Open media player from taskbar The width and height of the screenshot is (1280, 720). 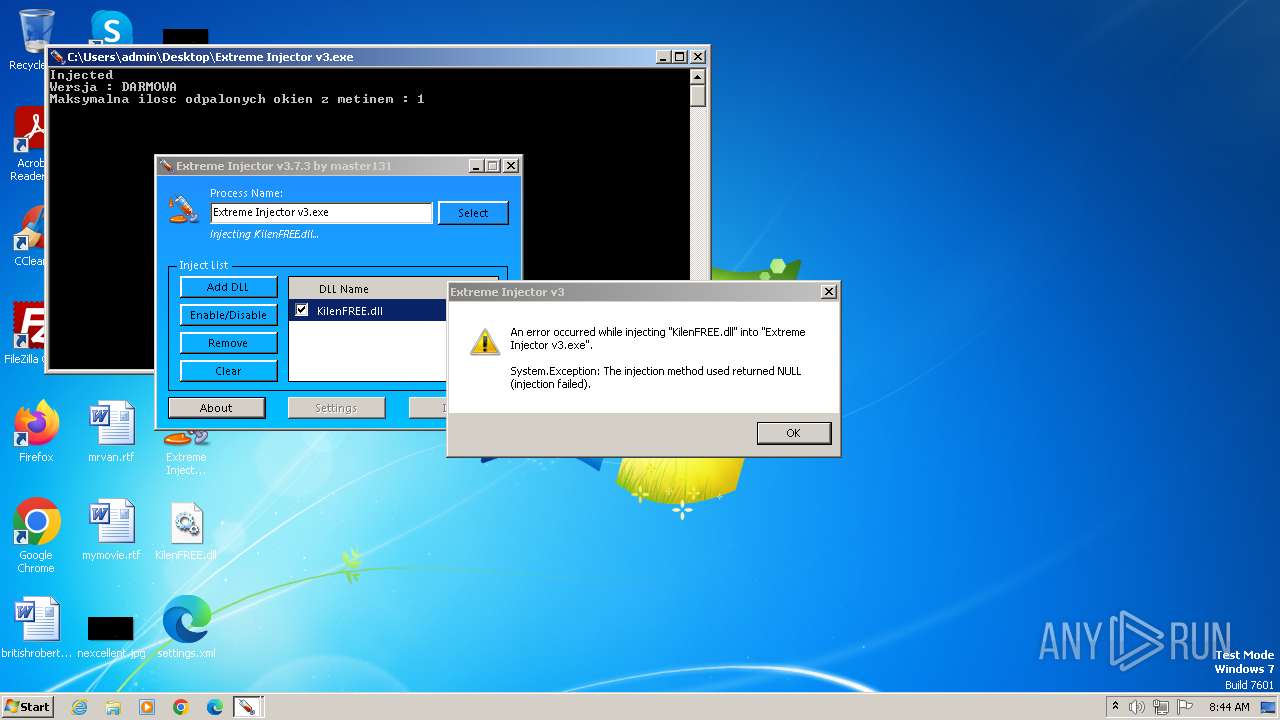click(147, 707)
